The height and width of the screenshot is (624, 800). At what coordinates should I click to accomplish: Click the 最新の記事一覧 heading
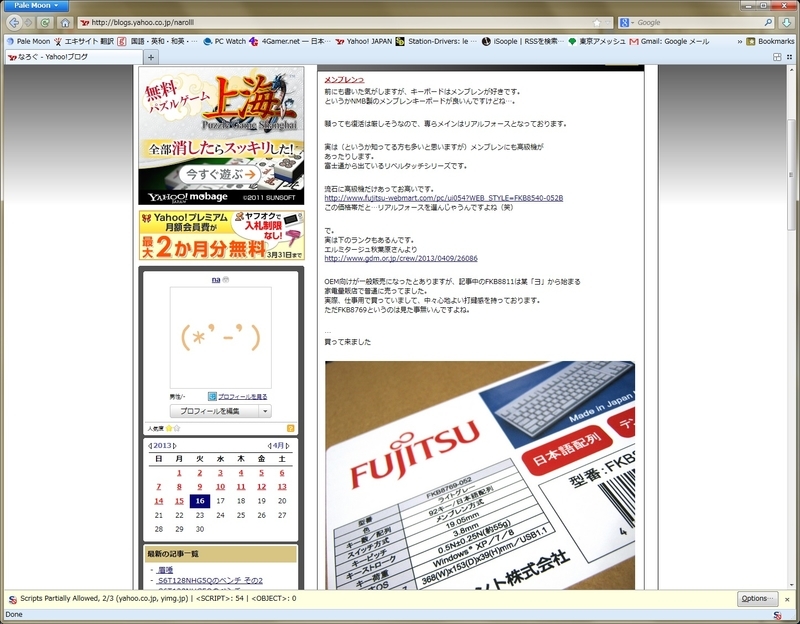click(173, 554)
